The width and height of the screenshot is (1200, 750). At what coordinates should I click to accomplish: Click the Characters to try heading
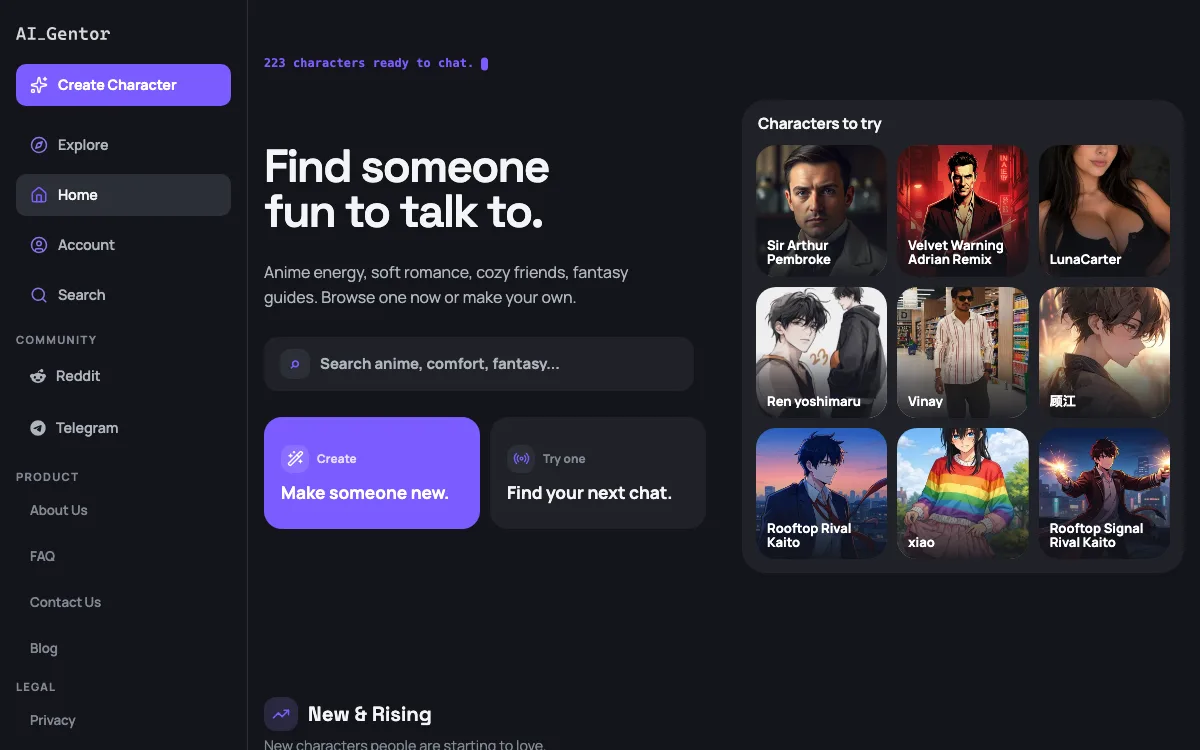coord(820,124)
